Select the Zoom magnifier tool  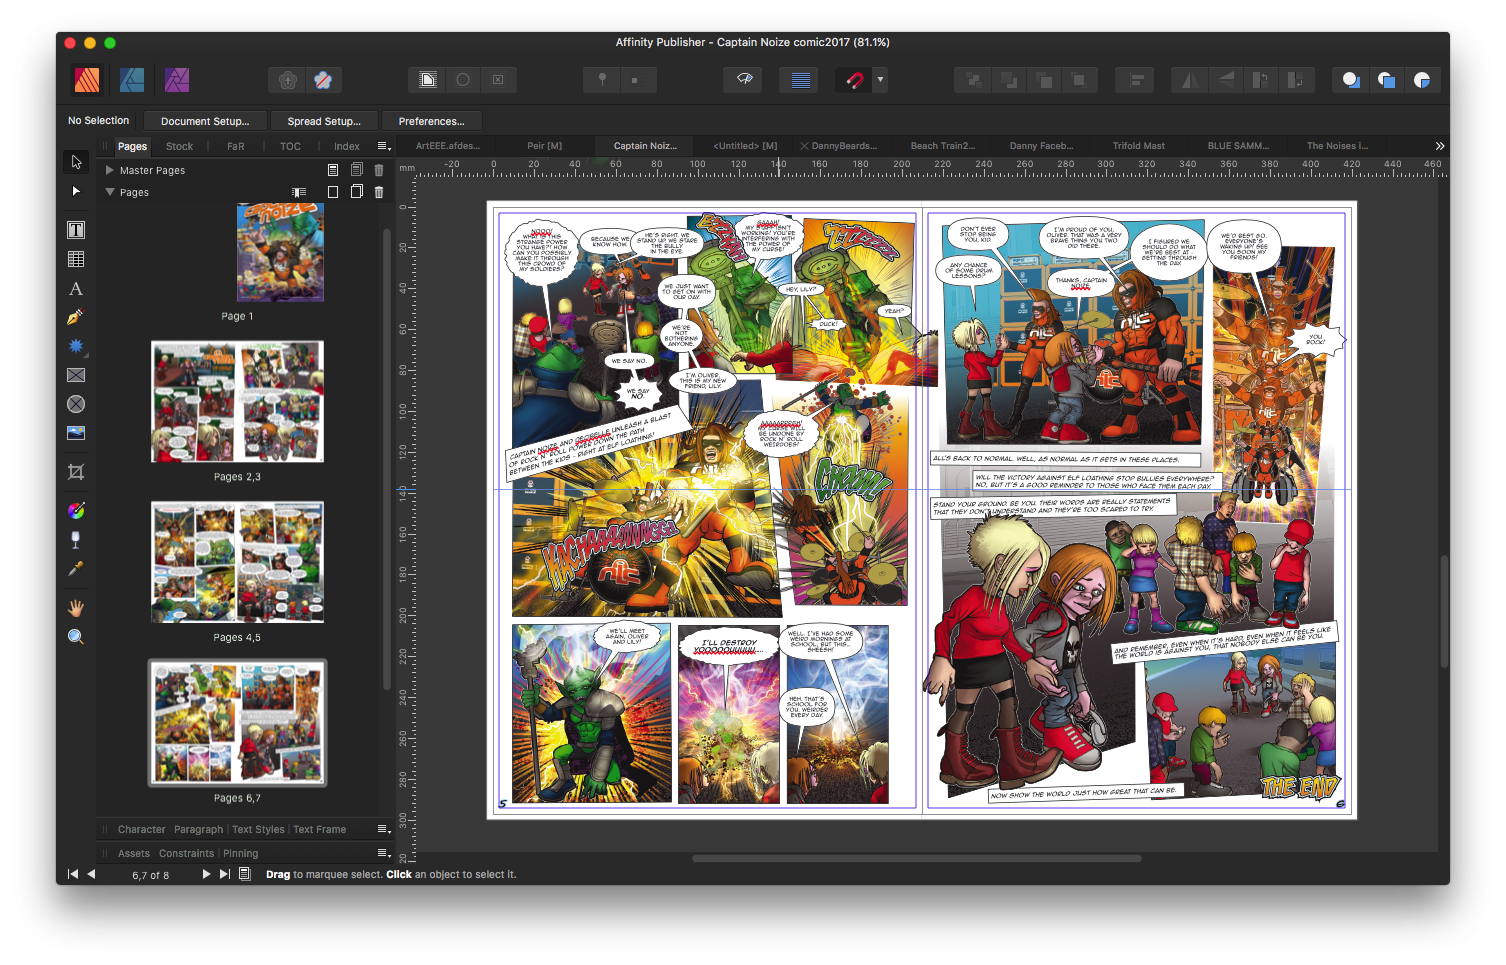coord(76,637)
